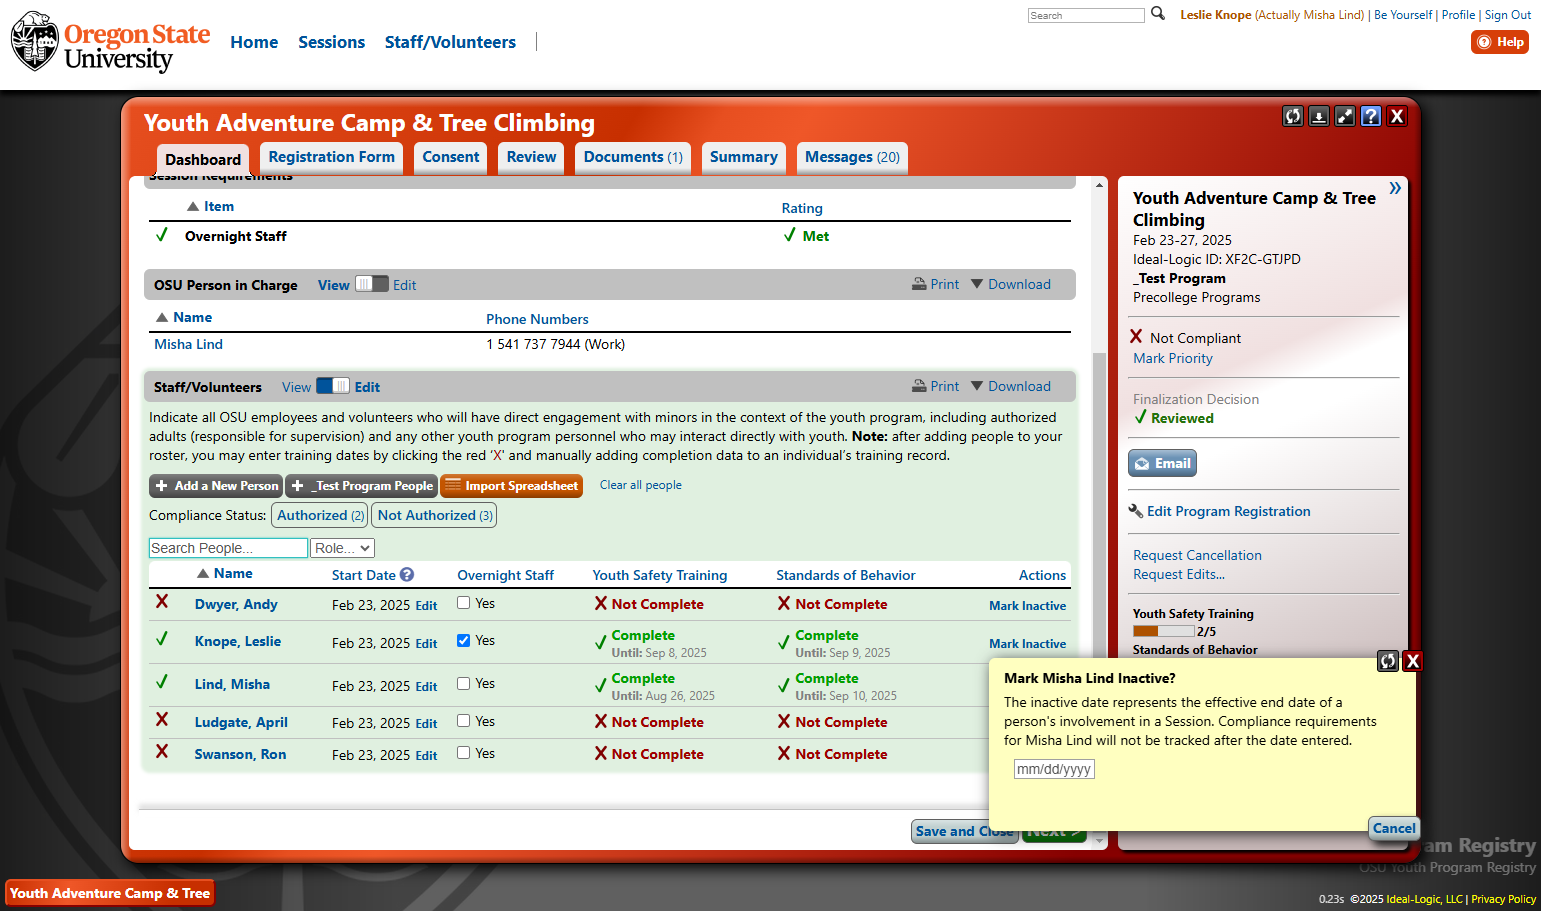The width and height of the screenshot is (1541, 911).
Task: Click the expand window icon in header
Action: tap(1345, 116)
